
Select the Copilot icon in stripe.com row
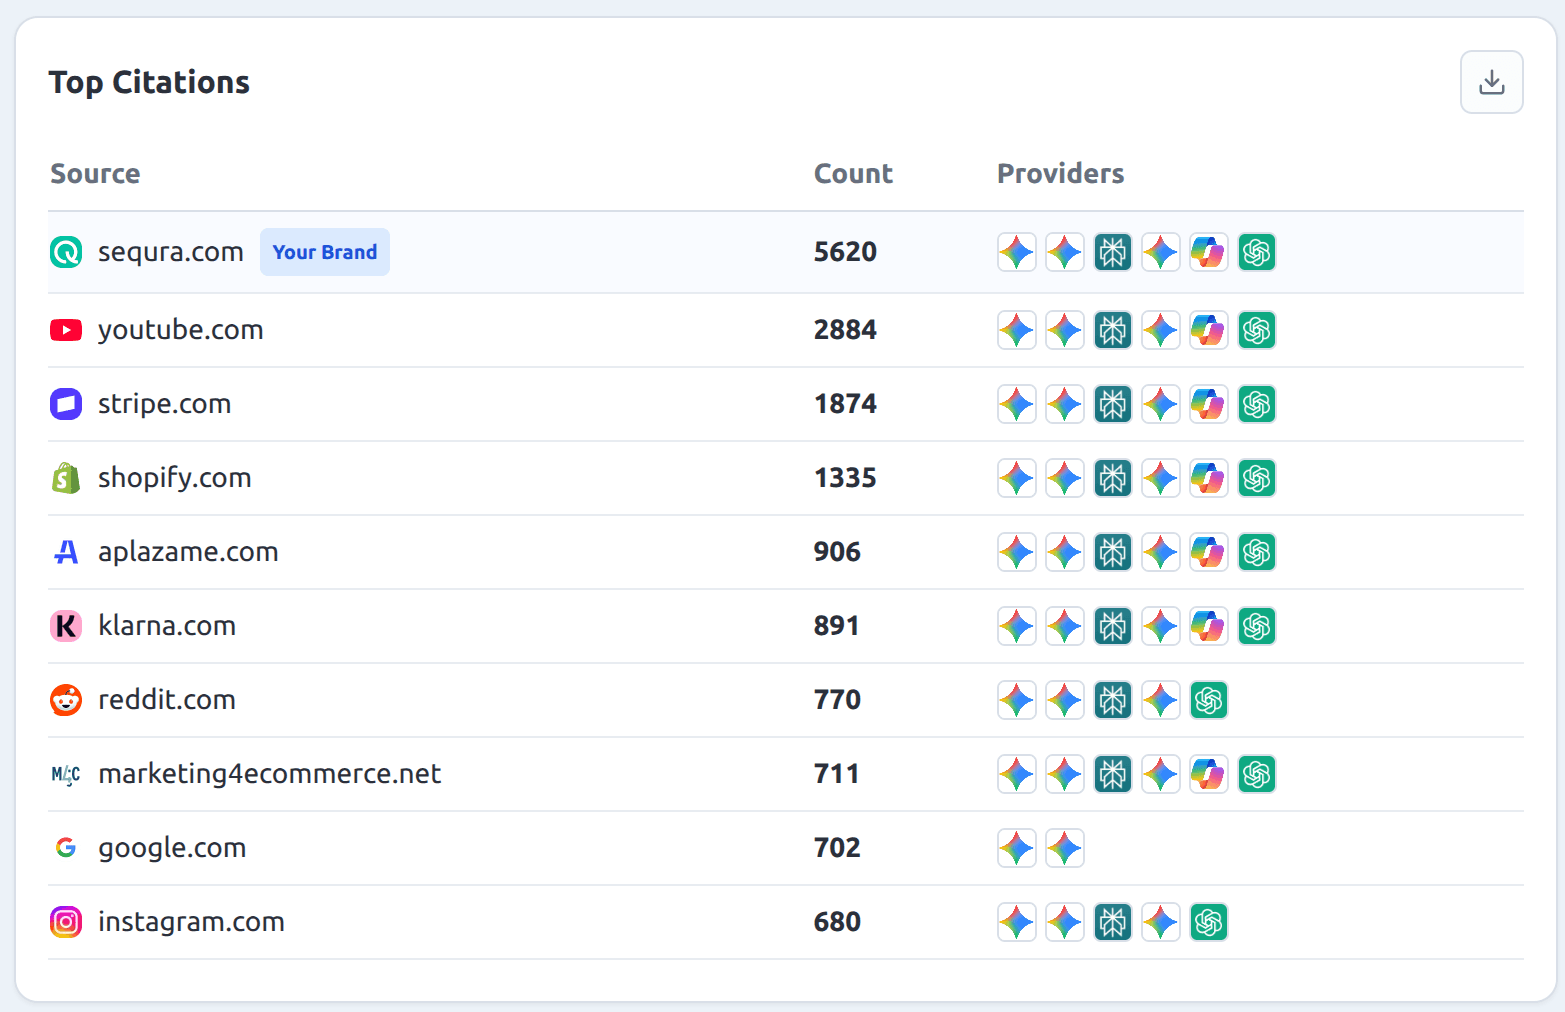pyautogui.click(x=1209, y=404)
